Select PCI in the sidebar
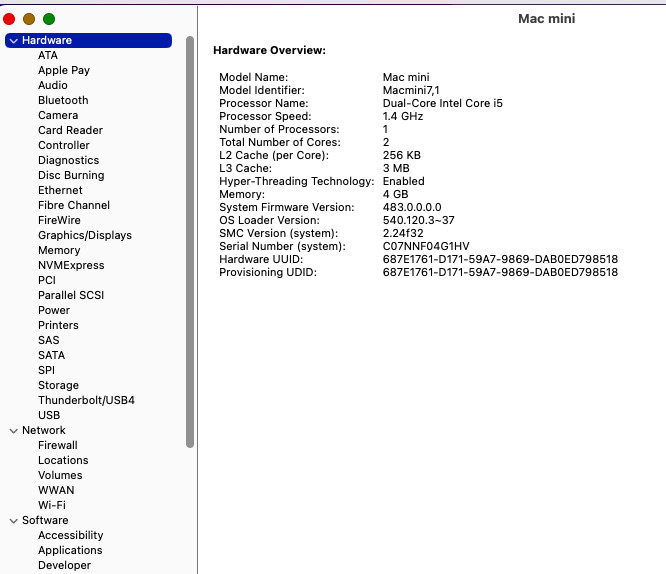This screenshot has width=666, height=574. 47,280
